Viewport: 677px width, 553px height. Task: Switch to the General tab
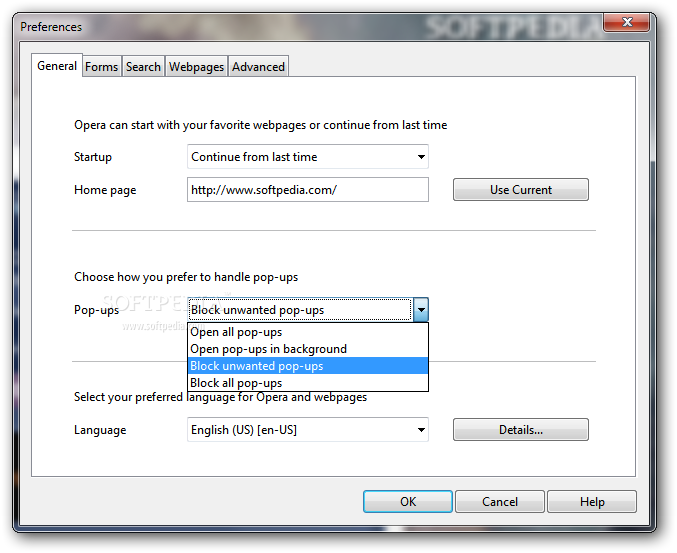point(57,66)
